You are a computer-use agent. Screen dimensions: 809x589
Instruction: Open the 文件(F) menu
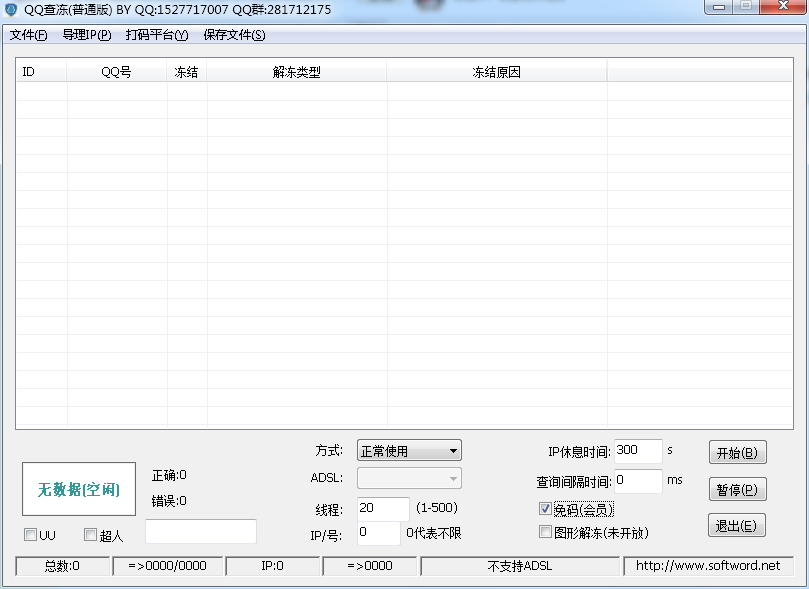click(28, 35)
